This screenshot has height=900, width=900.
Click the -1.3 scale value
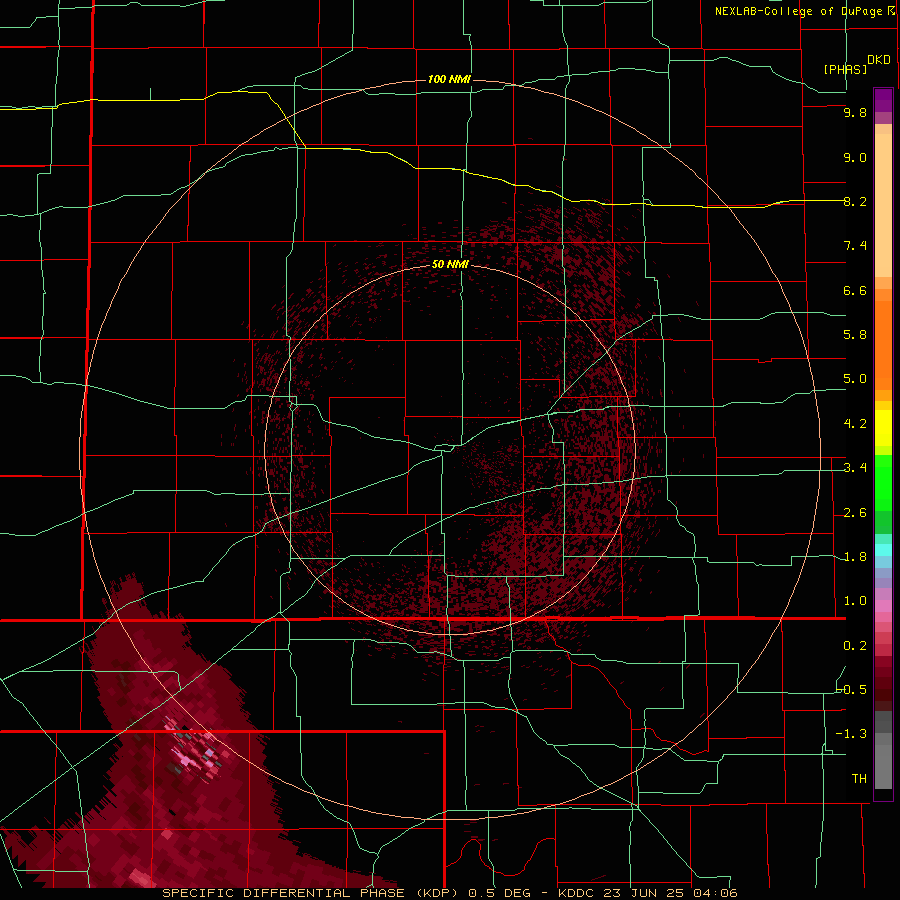[x=852, y=734]
